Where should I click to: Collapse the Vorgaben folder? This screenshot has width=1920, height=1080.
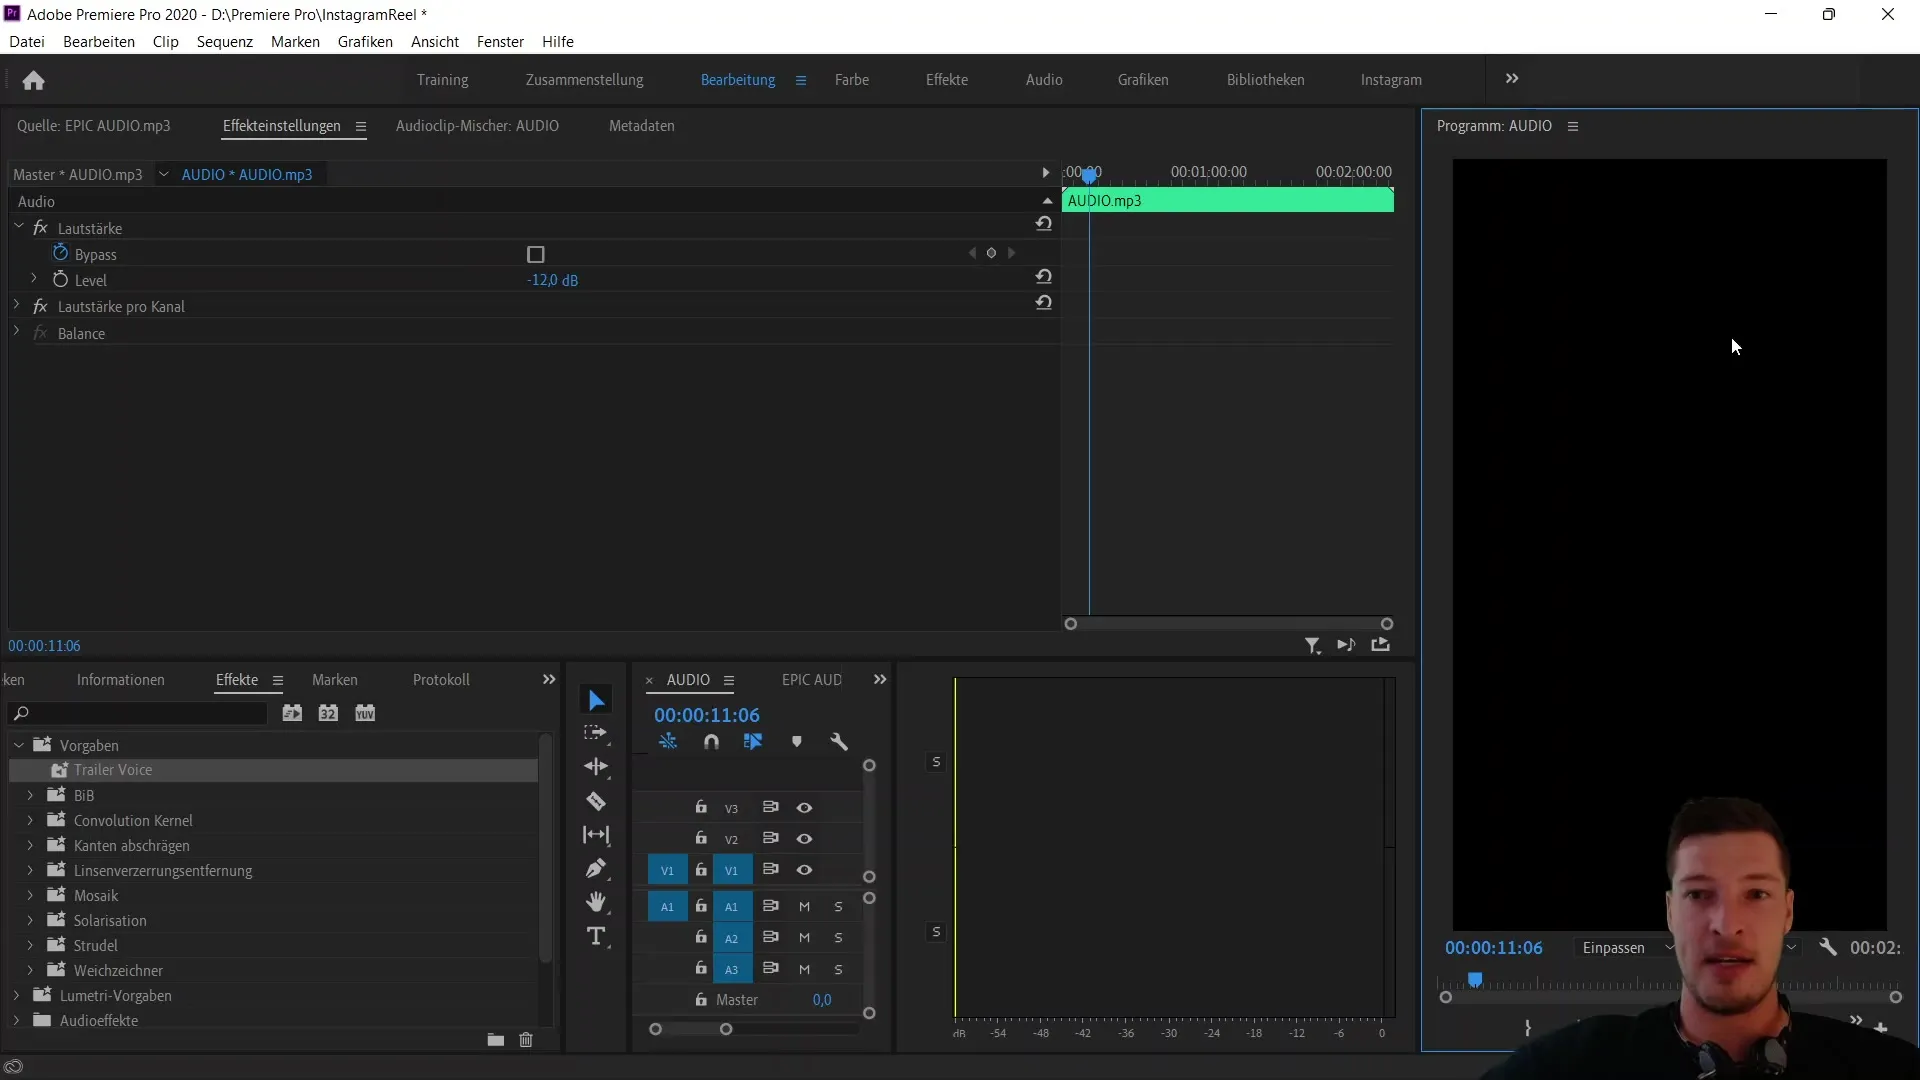pyautogui.click(x=18, y=745)
